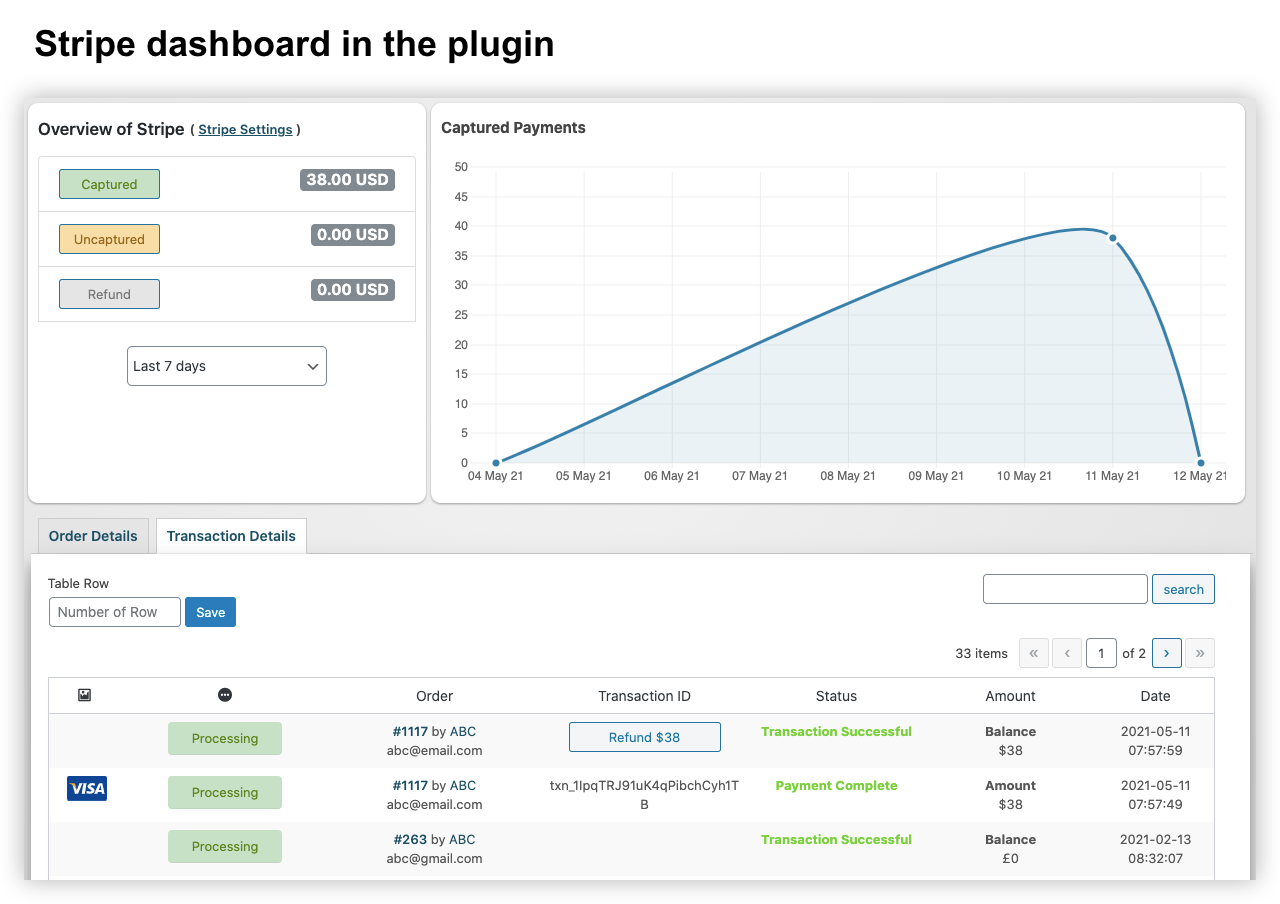Viewport: 1280px width, 904px height.
Task: Go to next page arrow
Action: (x=1167, y=653)
